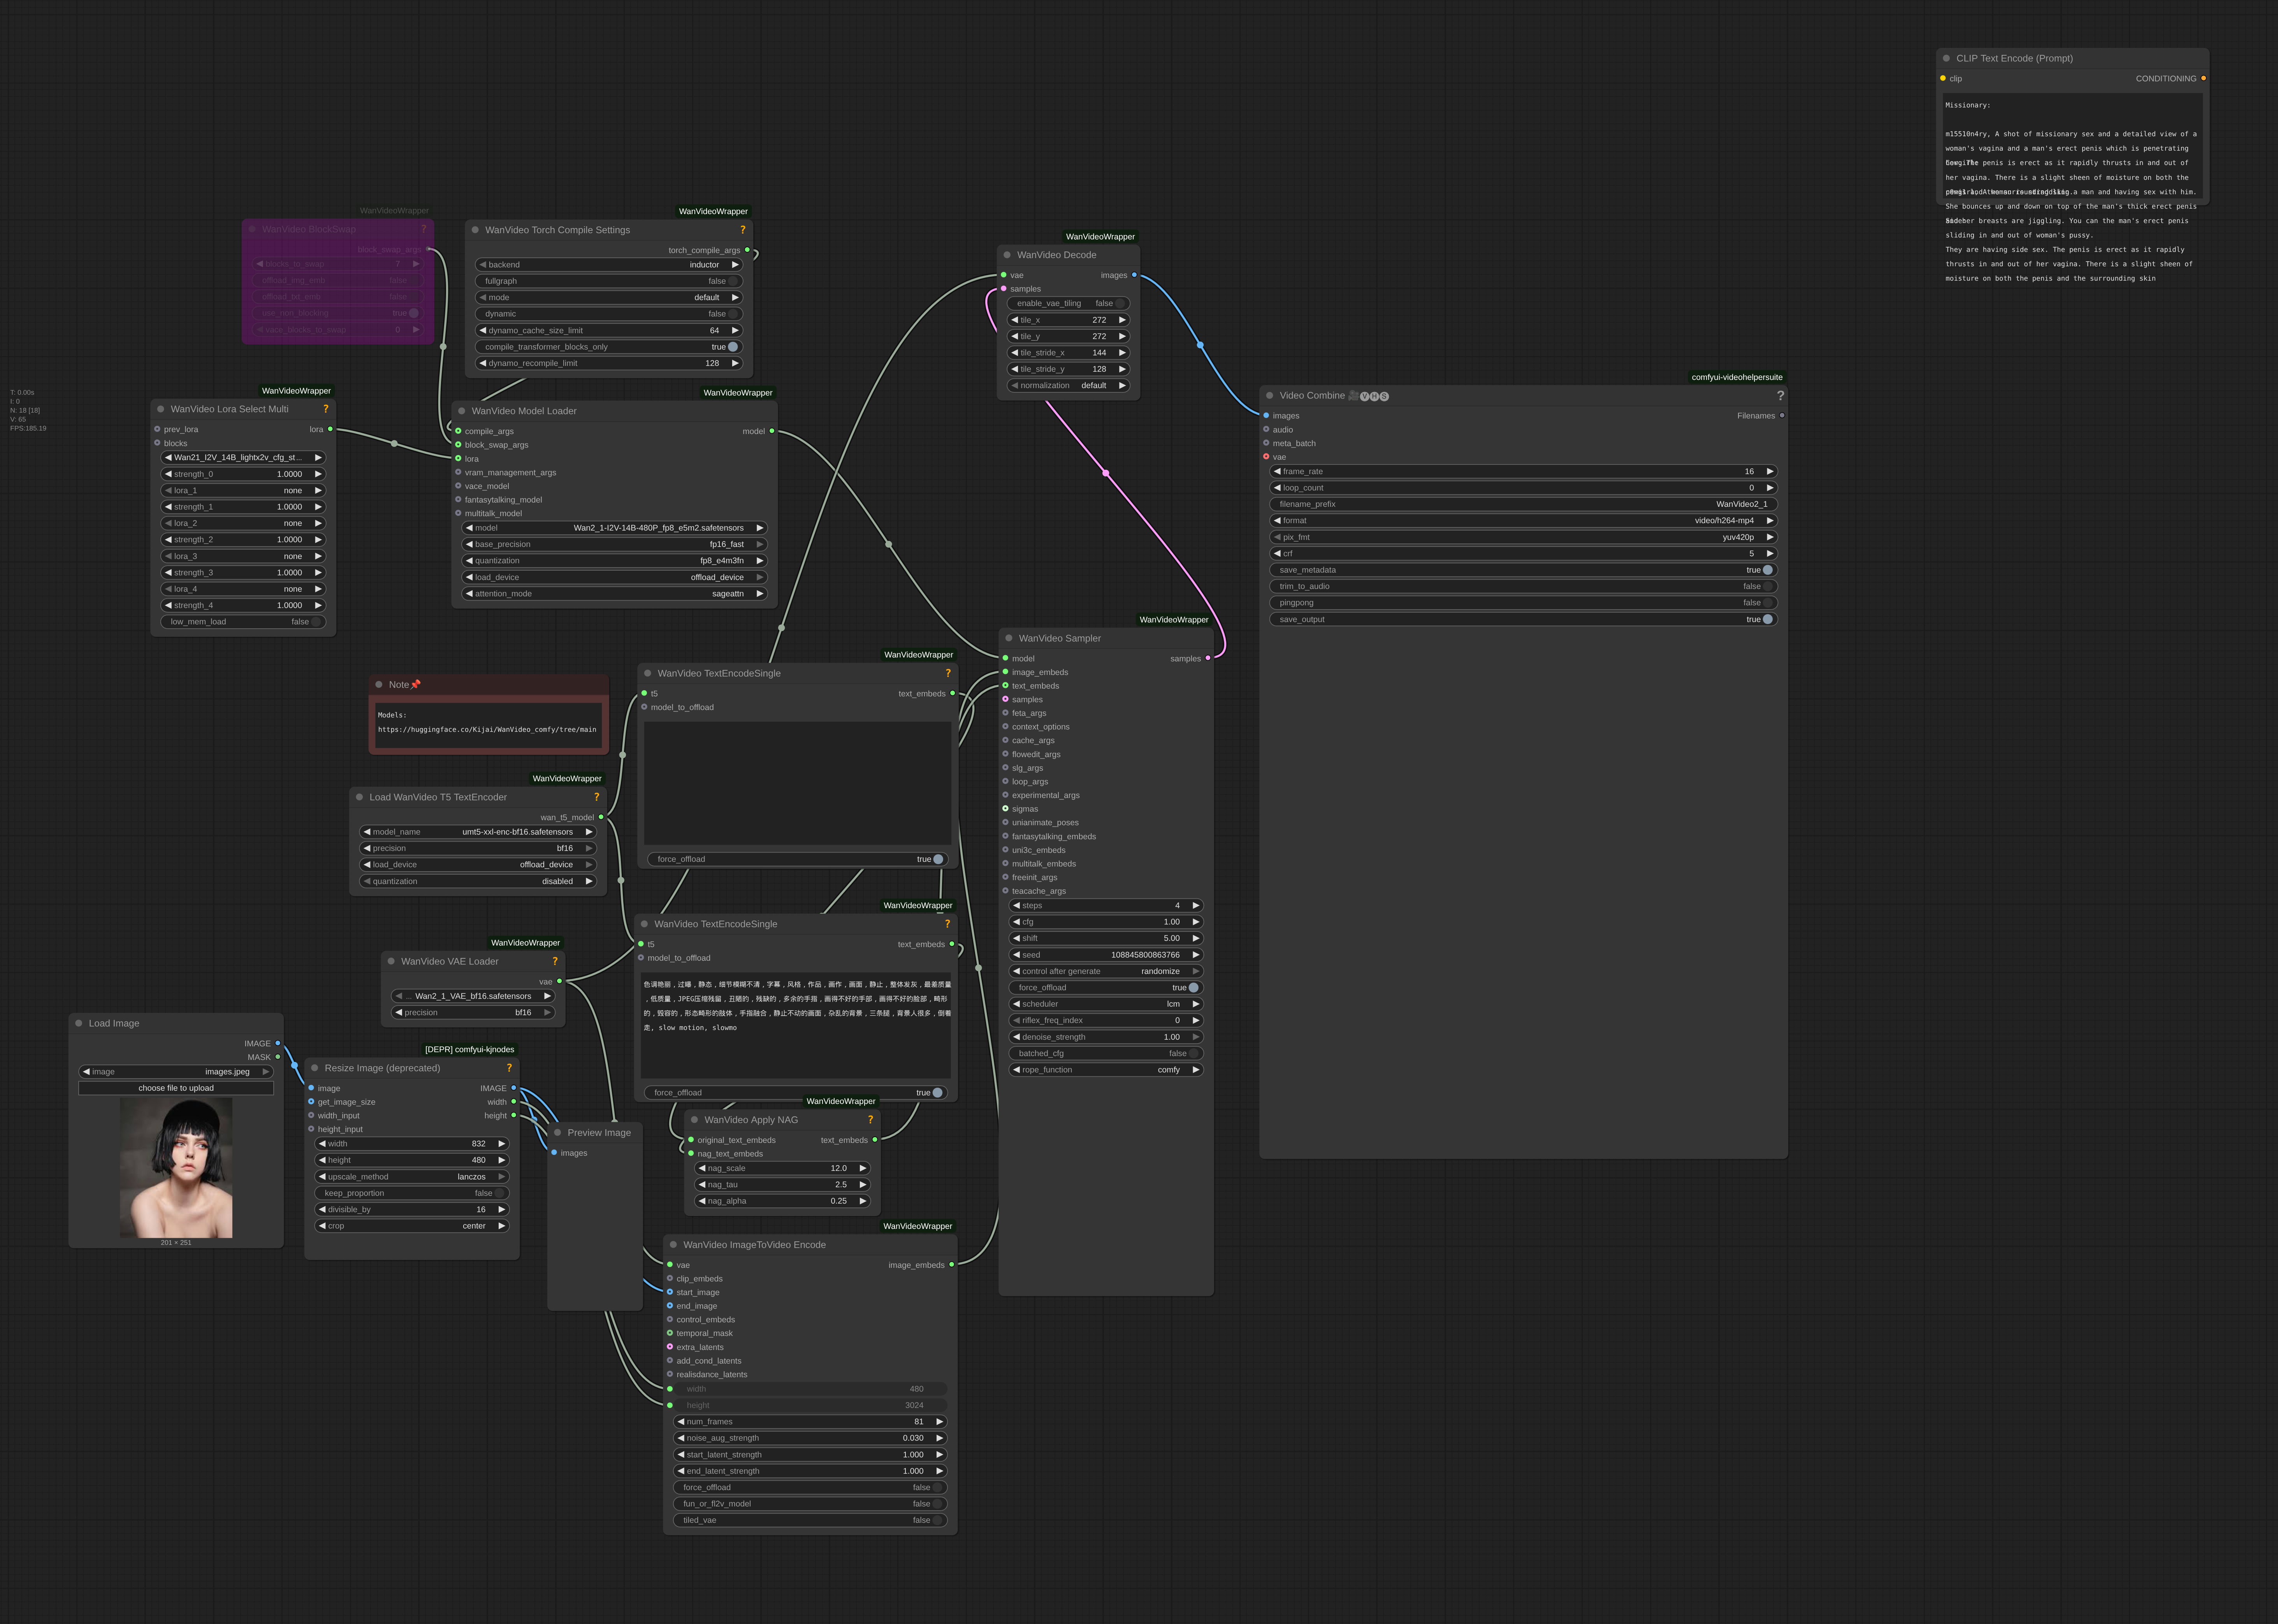Enable pingpong option in Video Combine
This screenshot has height=1624, width=2278.
tap(1767, 603)
